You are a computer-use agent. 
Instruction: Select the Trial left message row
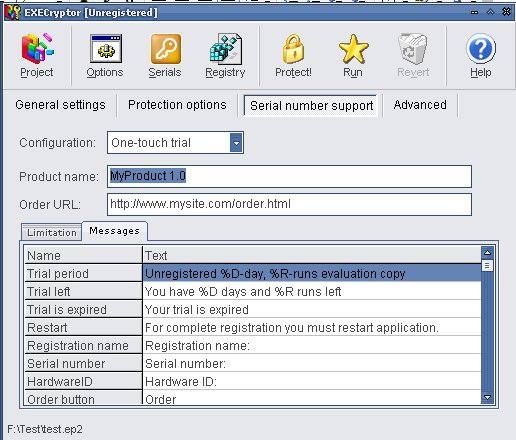coord(253,292)
